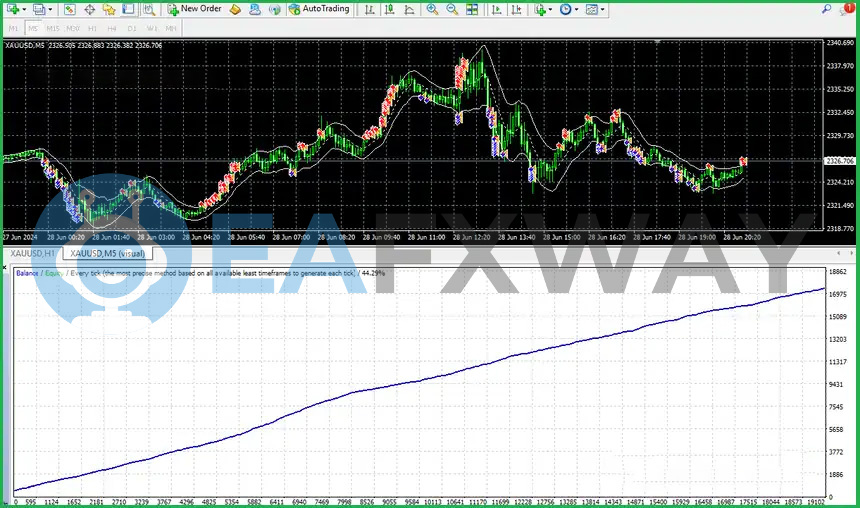Click the 28 Jun 11:00 time label
860x508 pixels.
tap(427, 238)
